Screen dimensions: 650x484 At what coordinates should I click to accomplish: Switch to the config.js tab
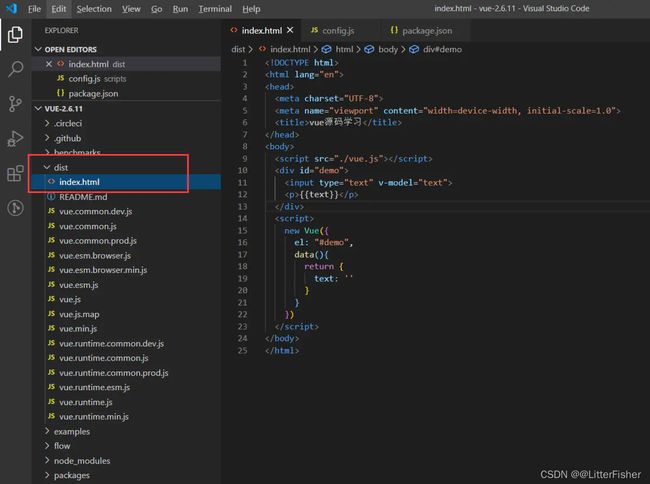point(338,31)
